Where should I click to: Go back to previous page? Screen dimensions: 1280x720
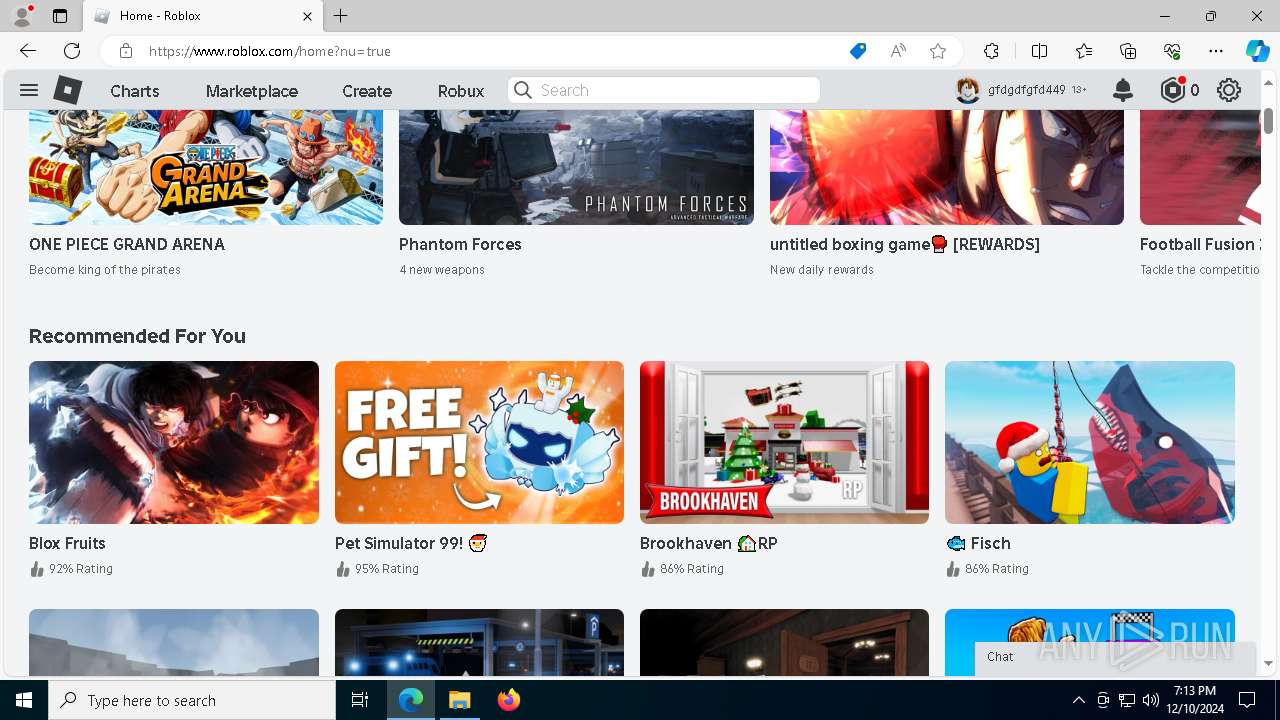pyautogui.click(x=28, y=51)
